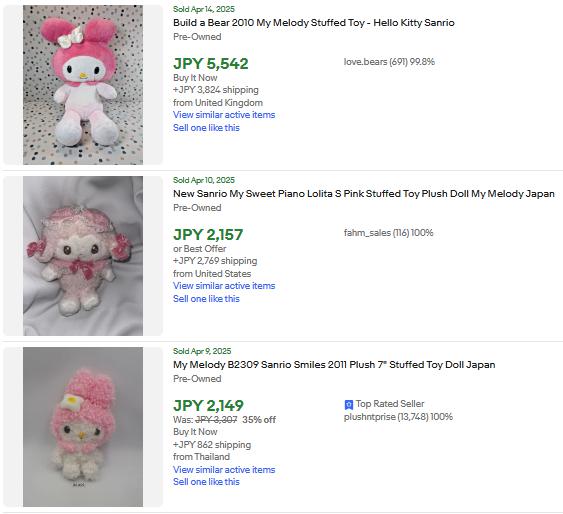The image size is (563, 514).
Task: Sell one like the Build a Bear plush
Action: tap(206, 128)
